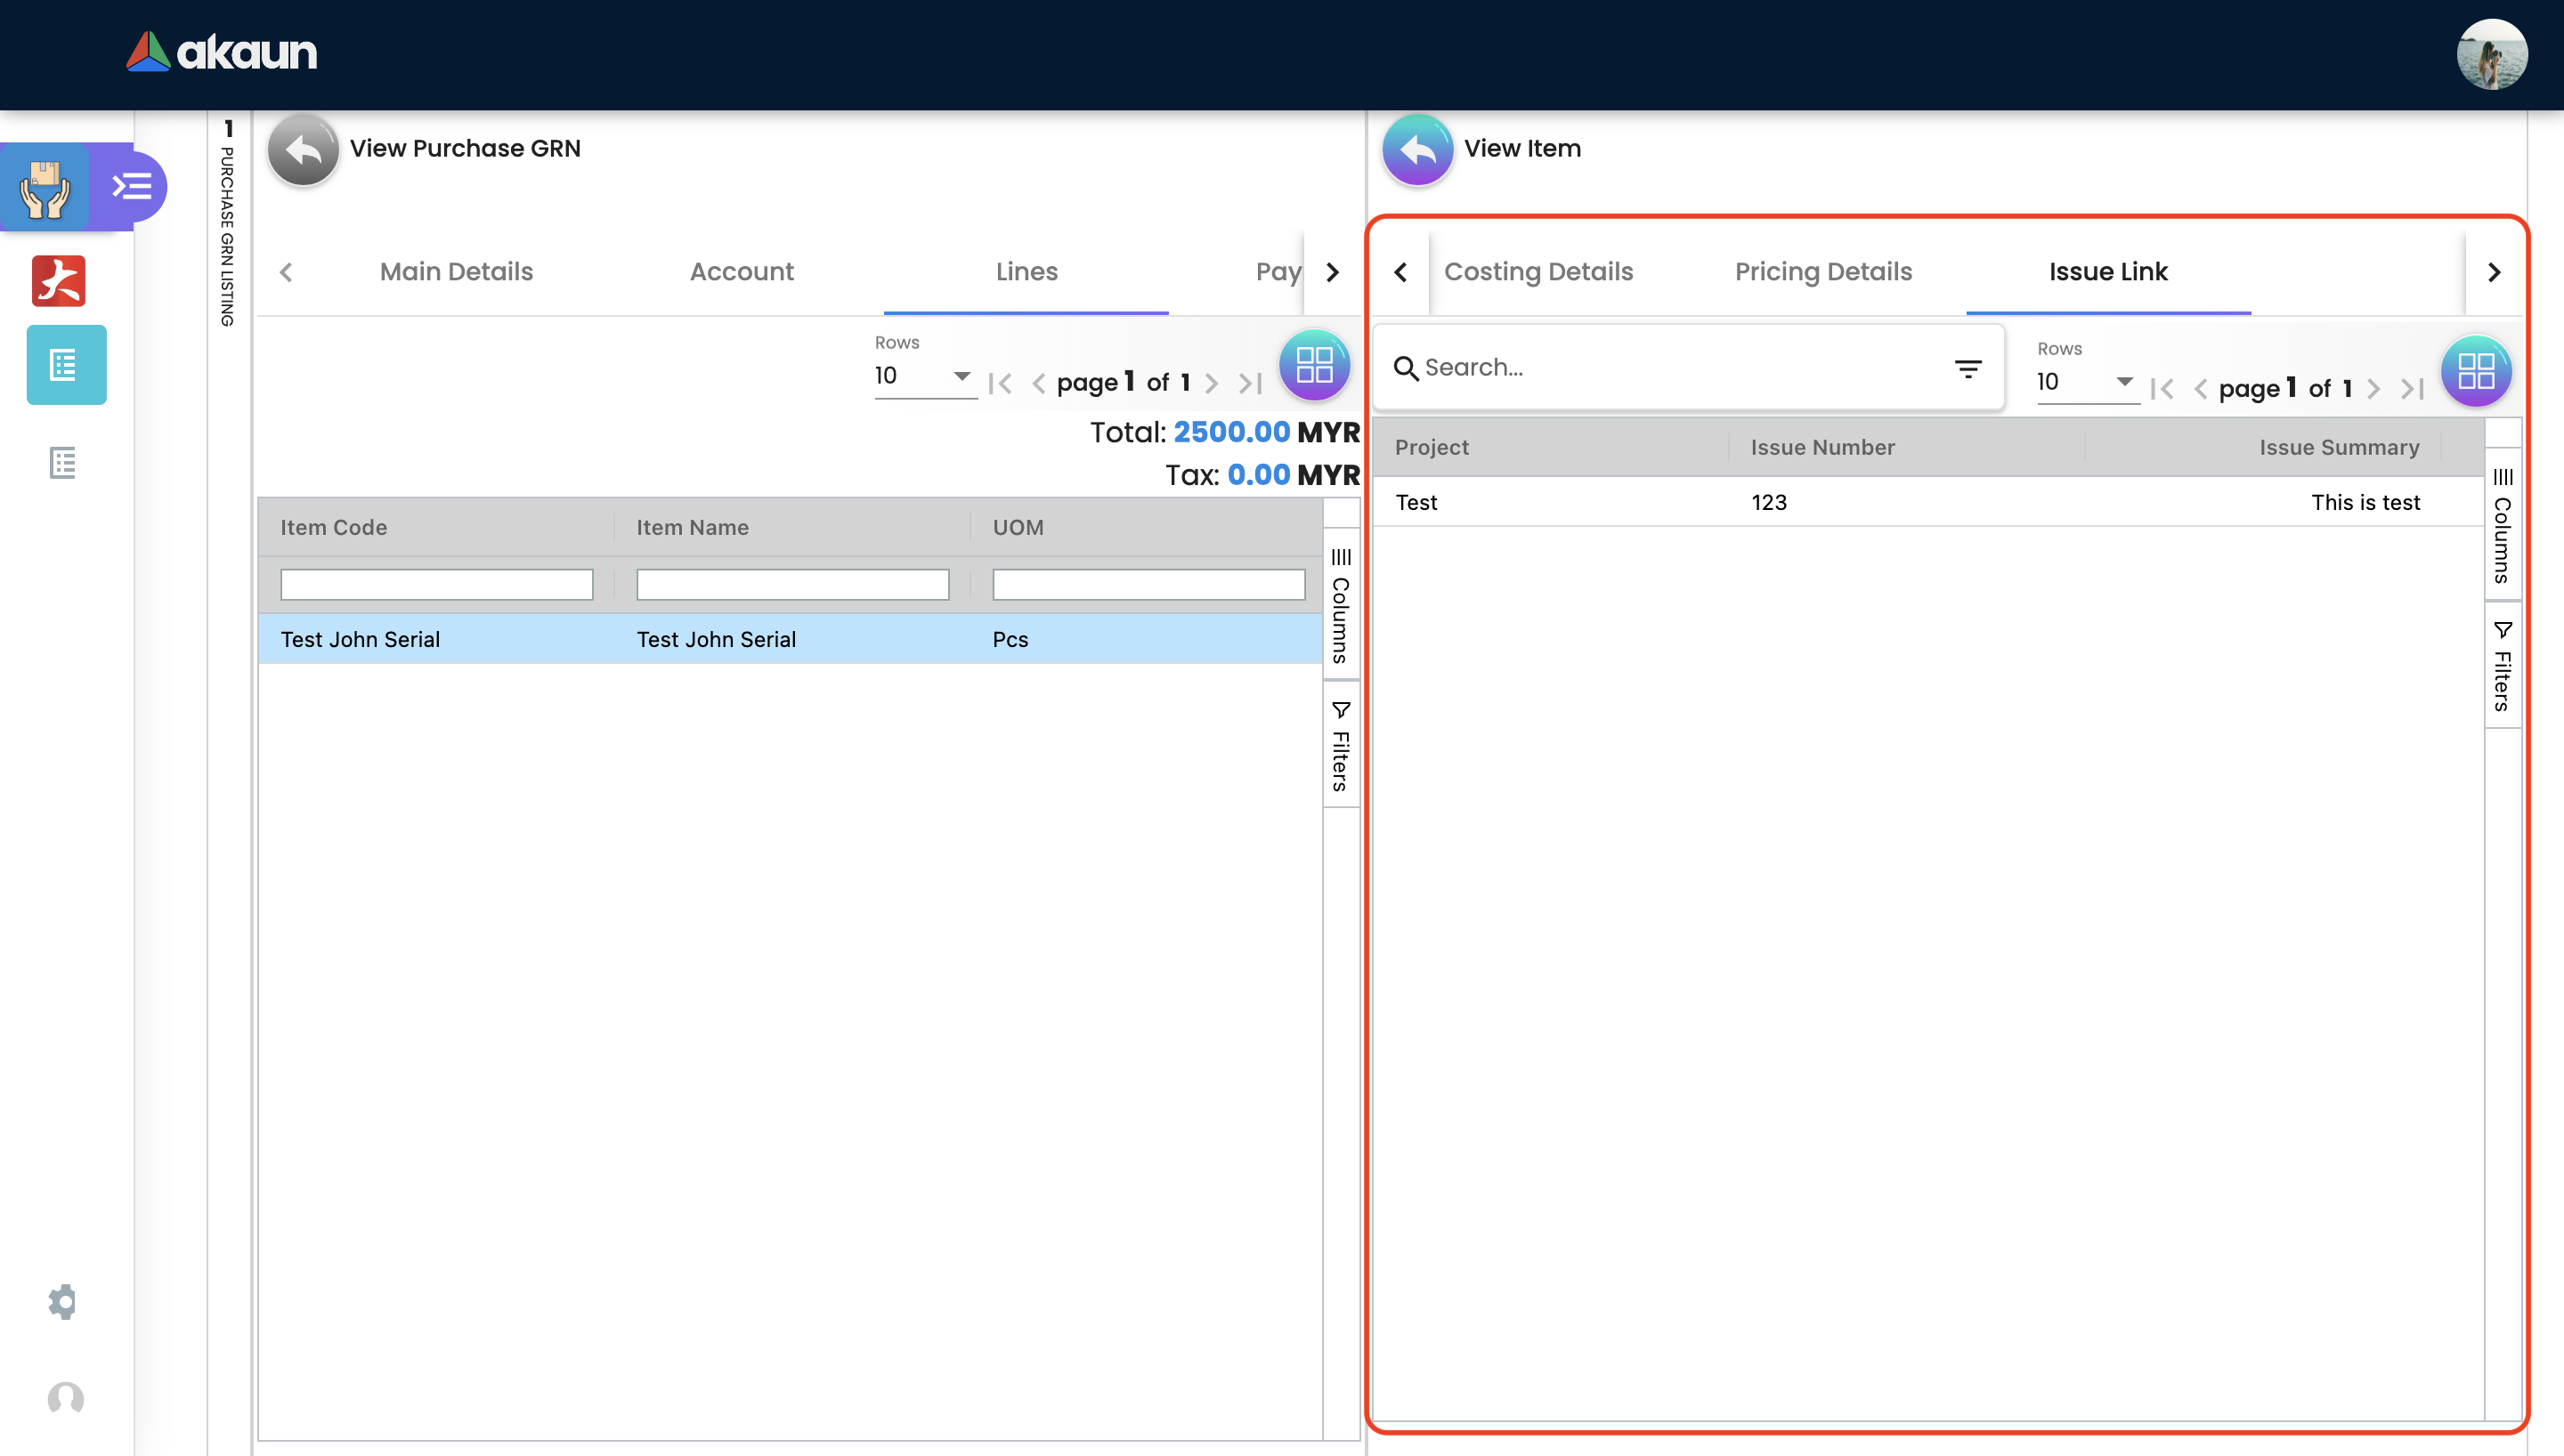Open the settings gear in the sidebar
The height and width of the screenshot is (1456, 2564).
tap(63, 1301)
